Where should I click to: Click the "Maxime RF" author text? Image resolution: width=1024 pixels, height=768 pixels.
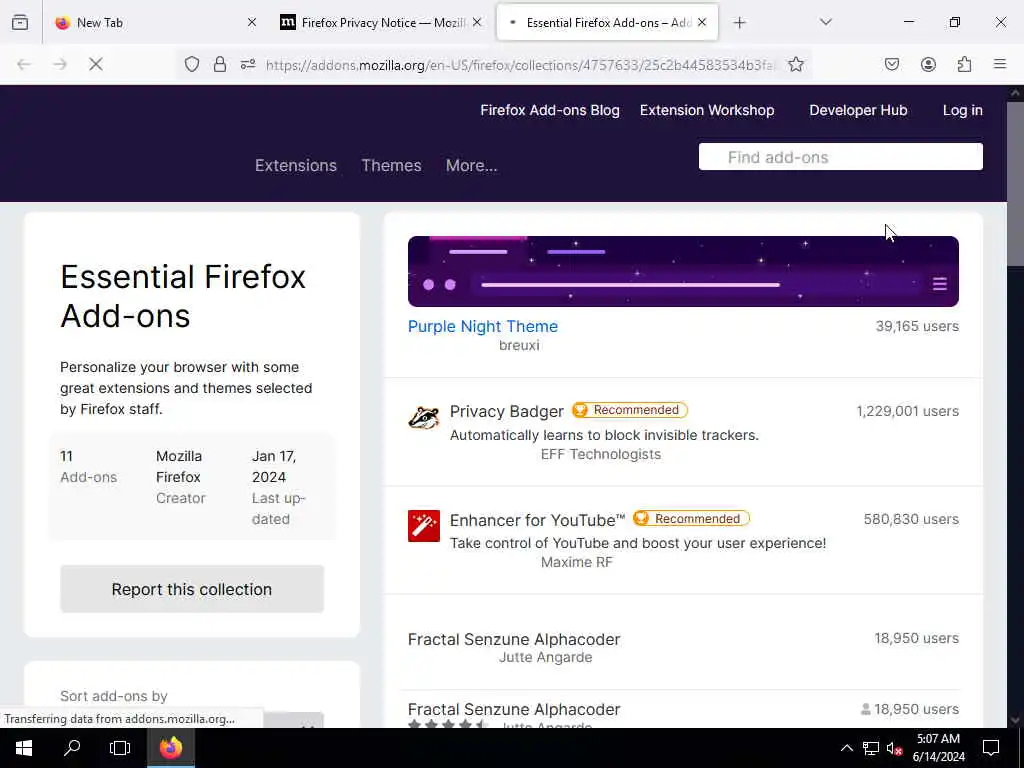(x=577, y=562)
